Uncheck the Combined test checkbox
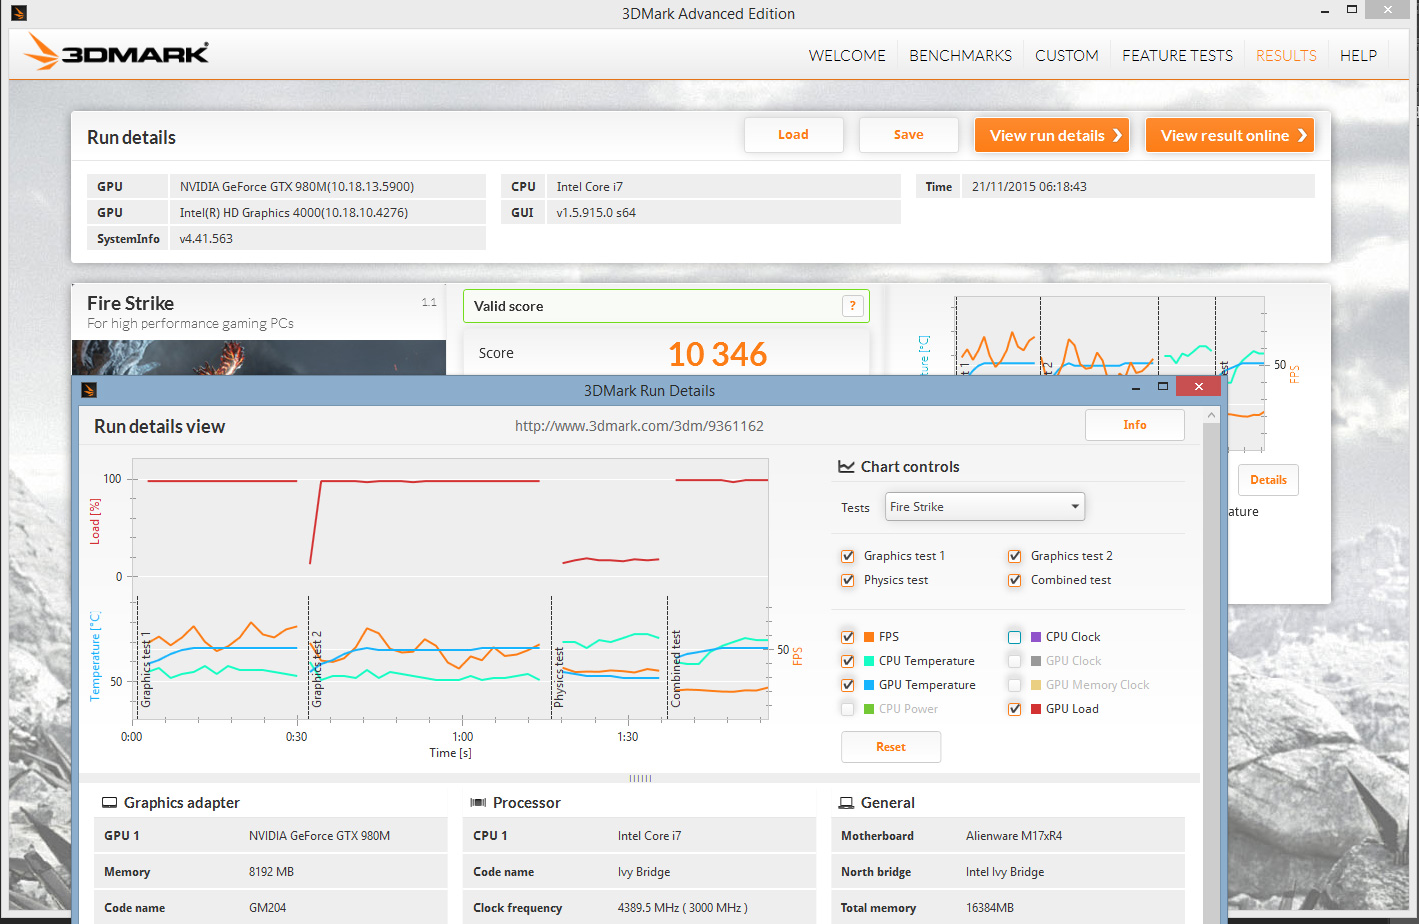 click(x=1015, y=580)
